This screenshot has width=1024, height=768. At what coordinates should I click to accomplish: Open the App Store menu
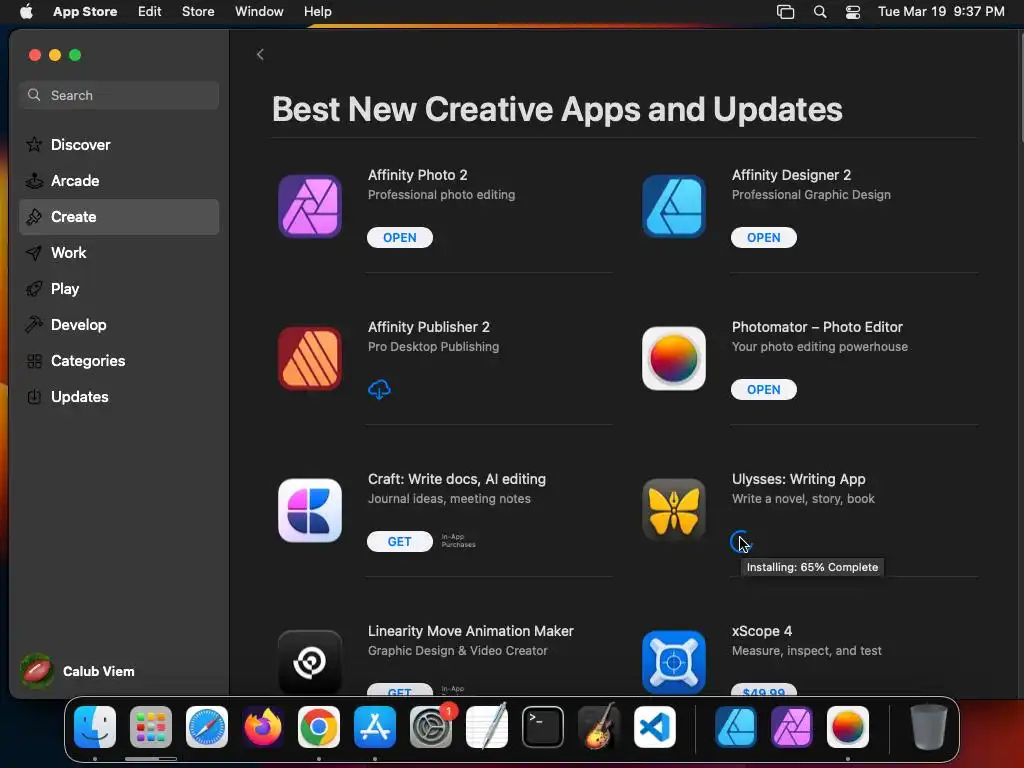click(x=85, y=11)
